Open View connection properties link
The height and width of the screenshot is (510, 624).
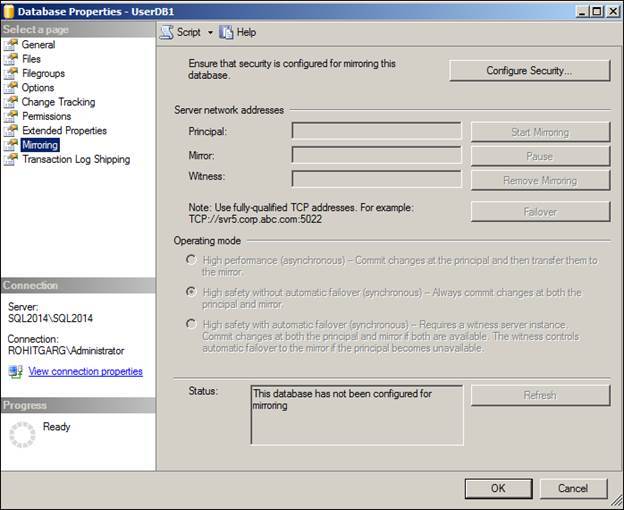86,372
